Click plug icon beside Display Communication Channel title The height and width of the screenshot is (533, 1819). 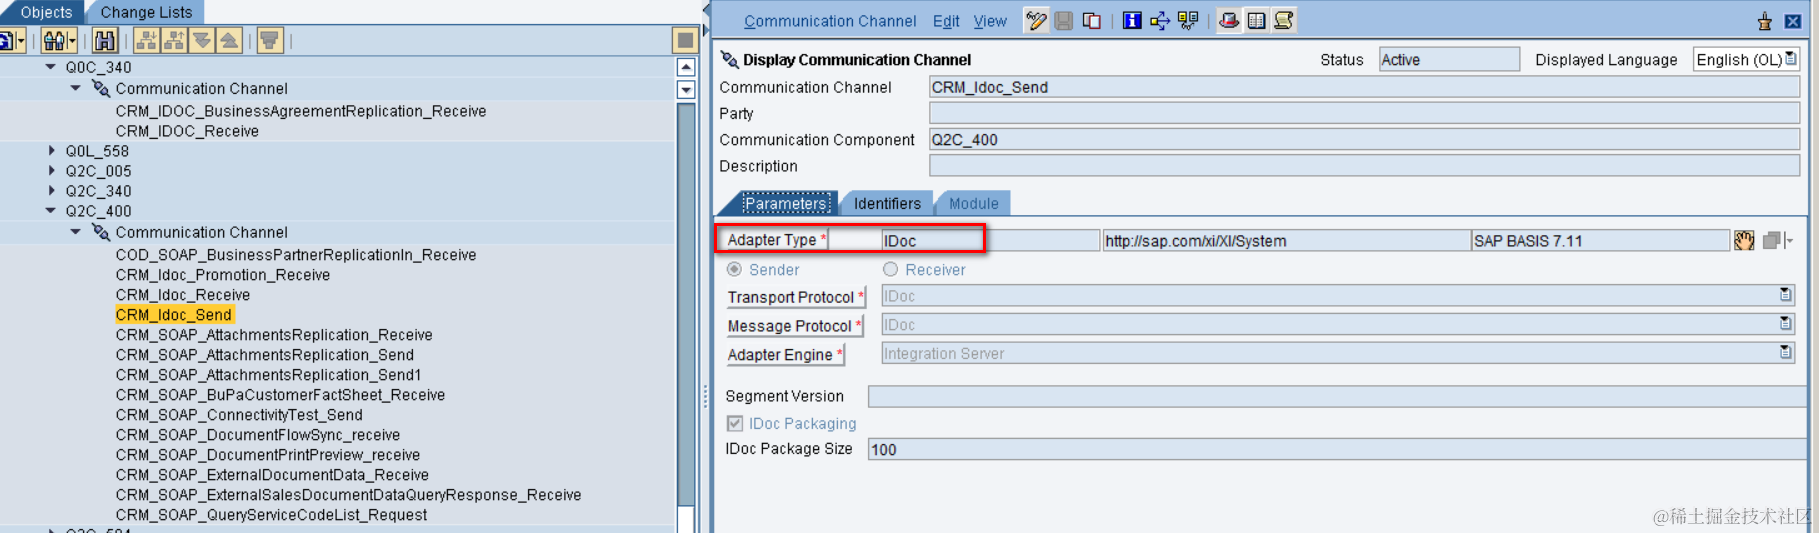730,60
